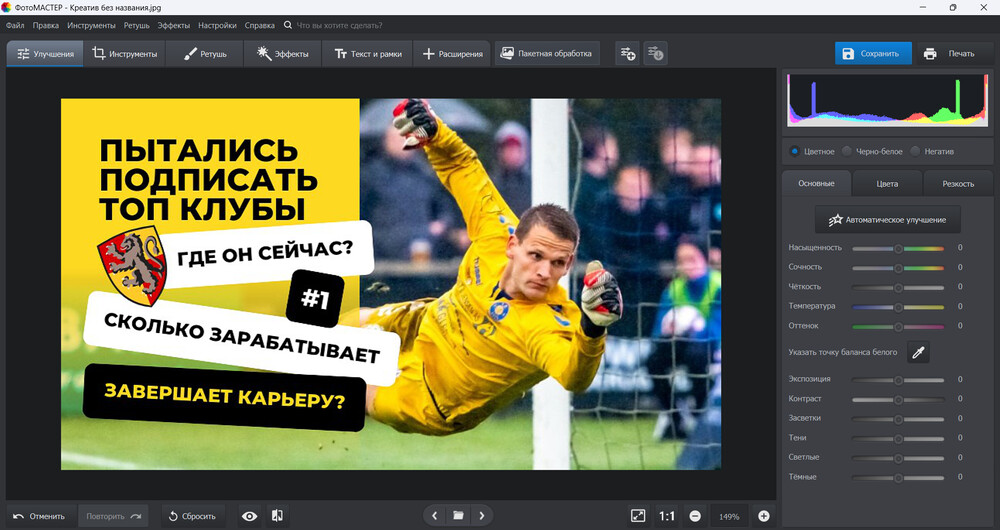The image size is (1000, 530).
Task: Select the Черно-белое radio option
Action: (x=847, y=151)
